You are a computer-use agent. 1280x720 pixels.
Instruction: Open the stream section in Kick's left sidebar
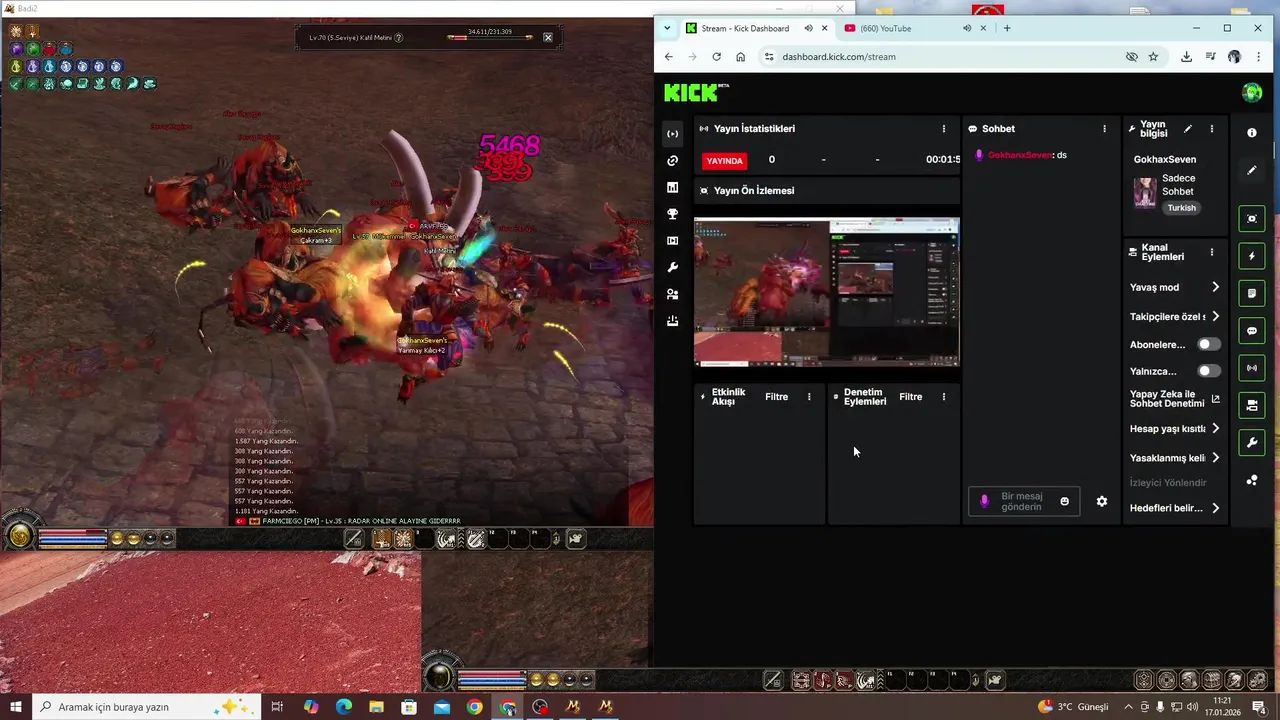click(x=673, y=134)
